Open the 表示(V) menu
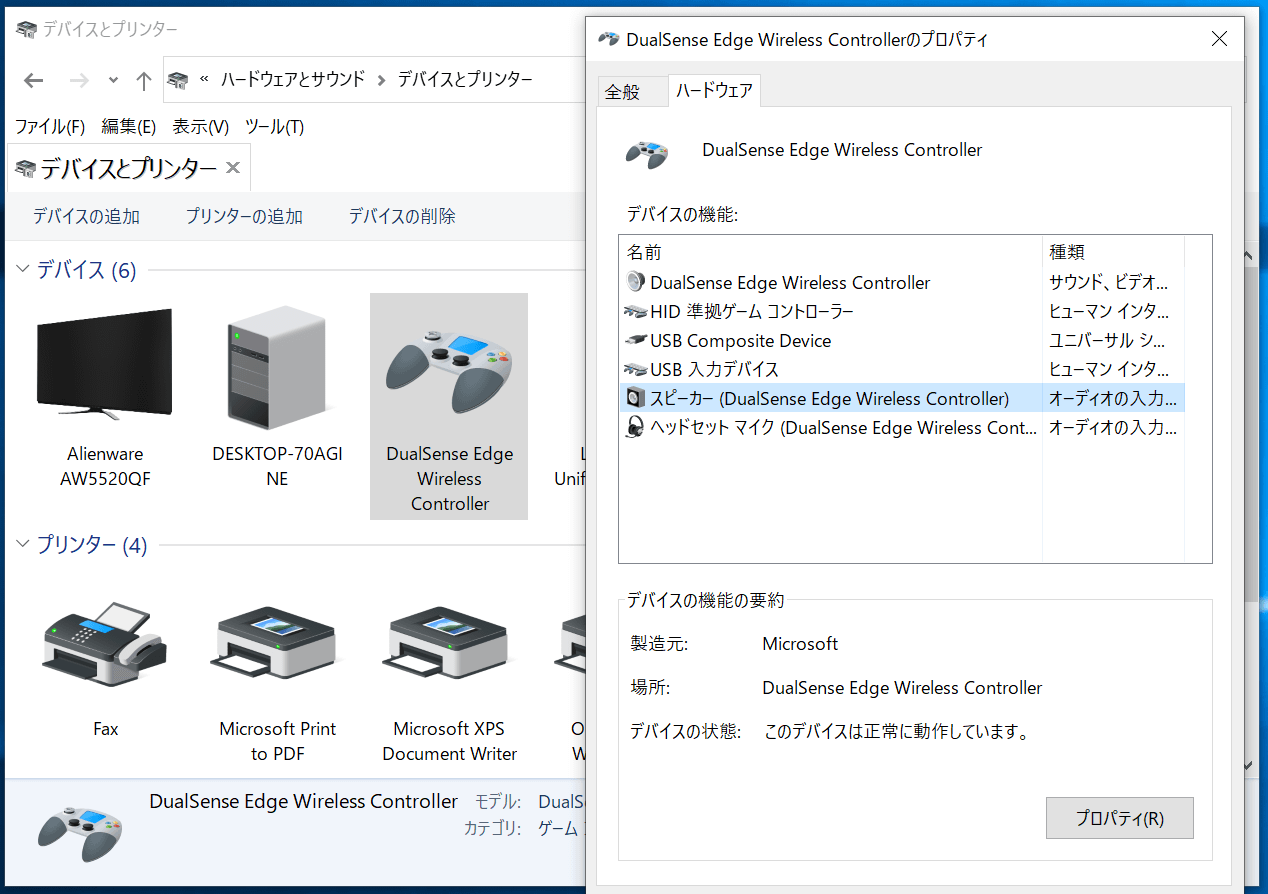This screenshot has width=1268, height=894. 201,127
